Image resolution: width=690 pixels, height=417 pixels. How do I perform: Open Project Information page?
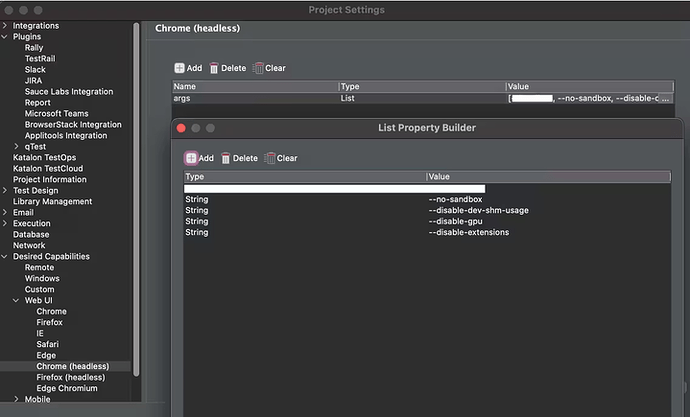(x=50, y=179)
